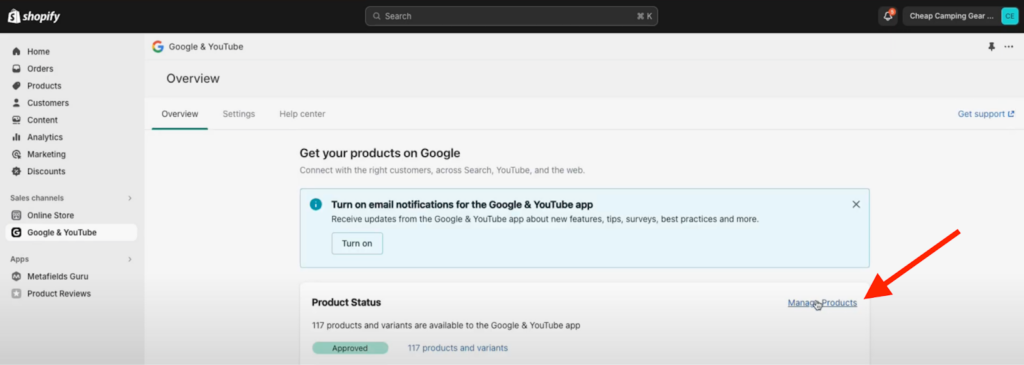
Task: Click the search magnifier icon
Action: 377,16
